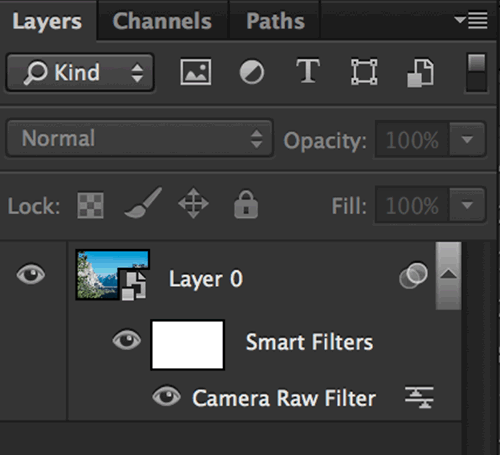
Task: Lock transparent pixels checkerboard icon
Action: point(90,205)
